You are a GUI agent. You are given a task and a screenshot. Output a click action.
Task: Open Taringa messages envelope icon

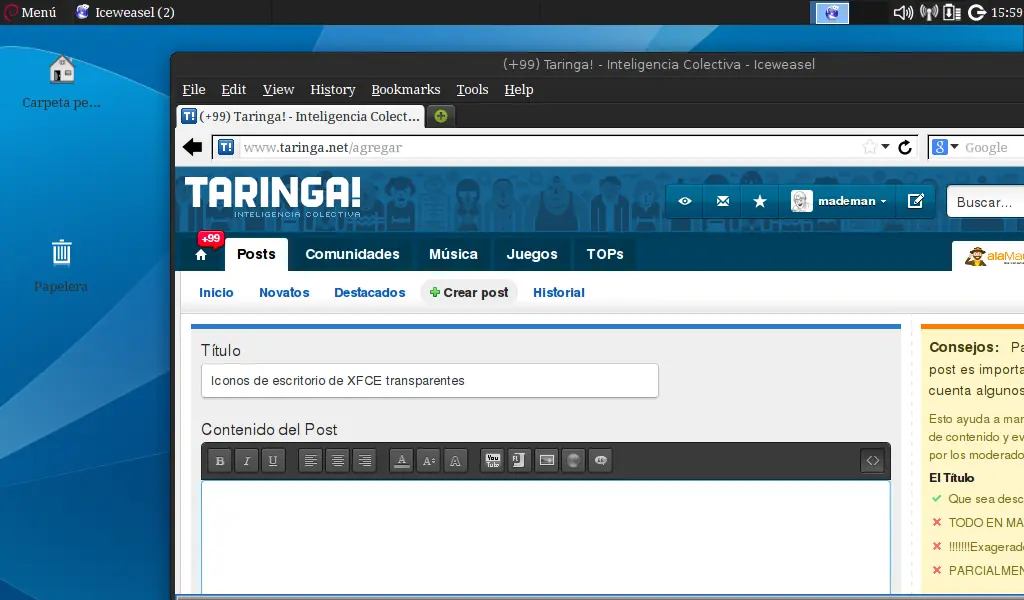pos(722,201)
